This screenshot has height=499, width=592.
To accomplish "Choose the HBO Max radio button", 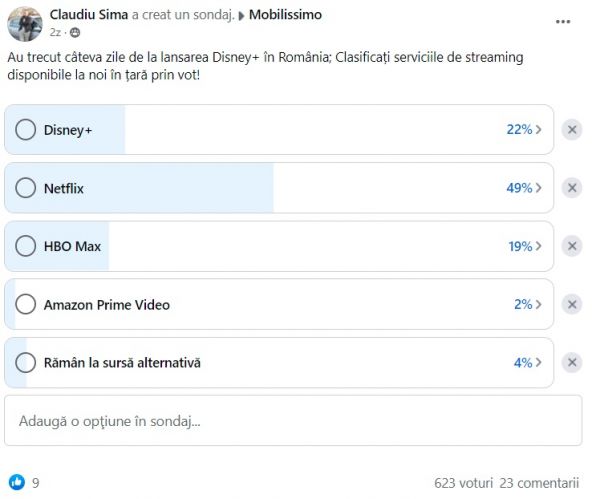I will click(26, 246).
